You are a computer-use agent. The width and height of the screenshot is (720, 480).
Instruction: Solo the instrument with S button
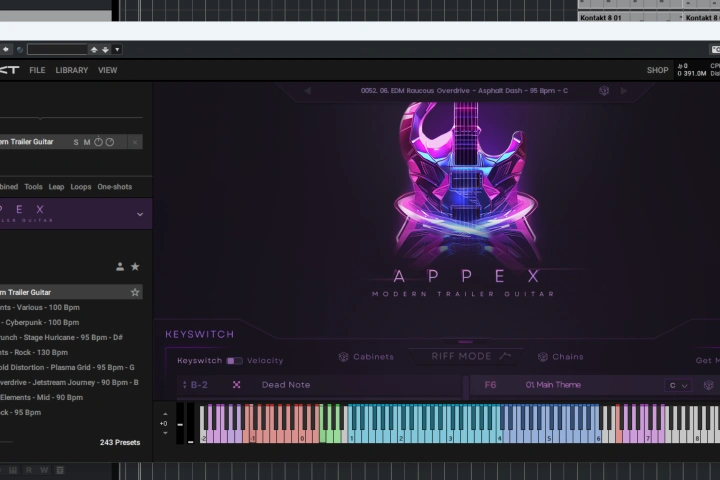[76, 142]
